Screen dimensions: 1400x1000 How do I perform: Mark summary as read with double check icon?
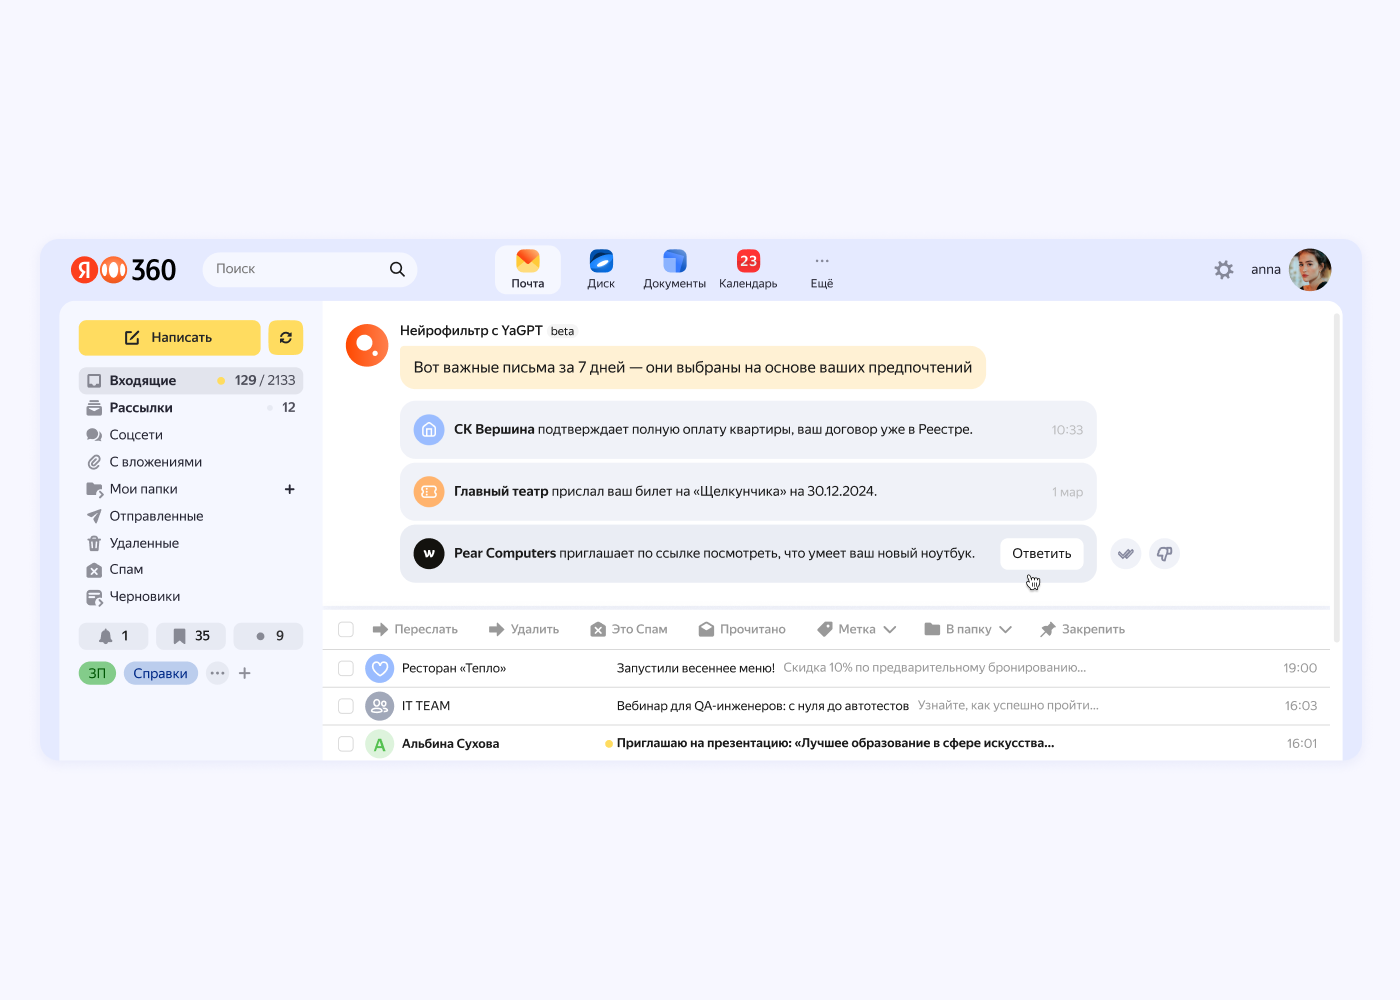tap(1126, 553)
